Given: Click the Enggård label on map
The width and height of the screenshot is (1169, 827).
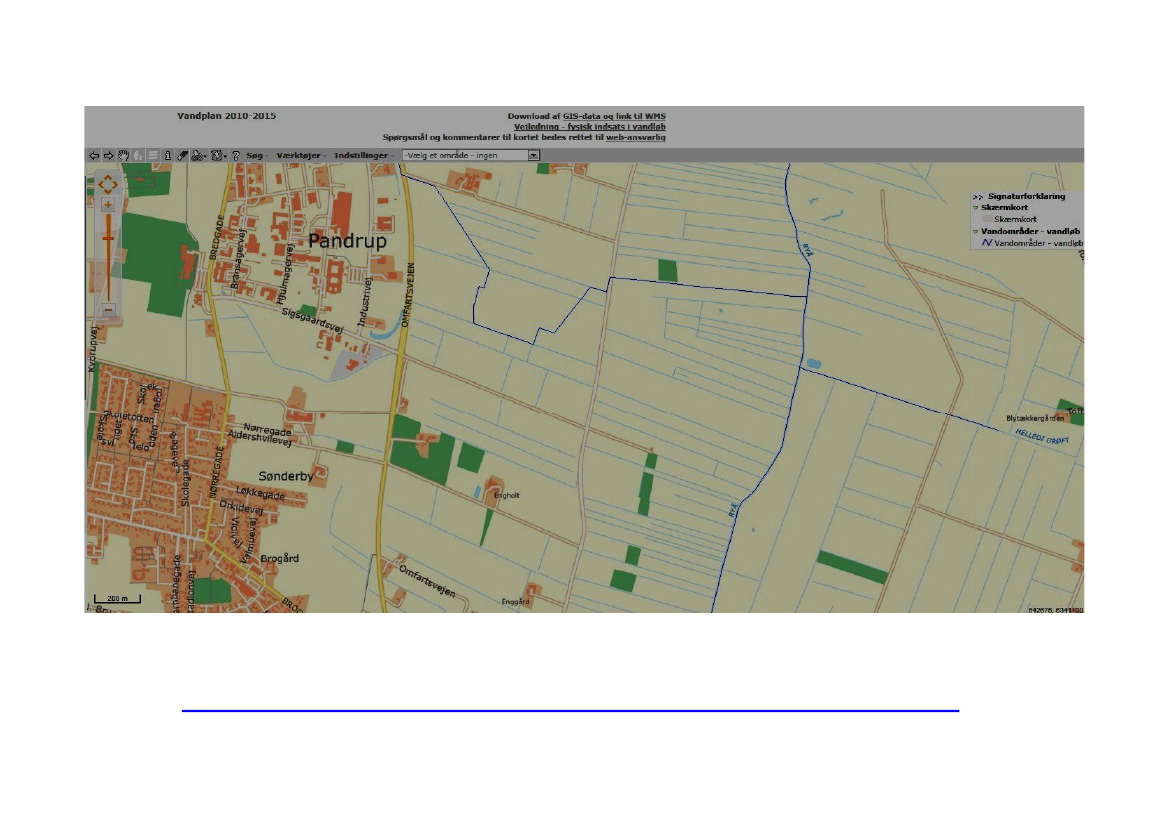Looking at the screenshot, I should [515, 602].
